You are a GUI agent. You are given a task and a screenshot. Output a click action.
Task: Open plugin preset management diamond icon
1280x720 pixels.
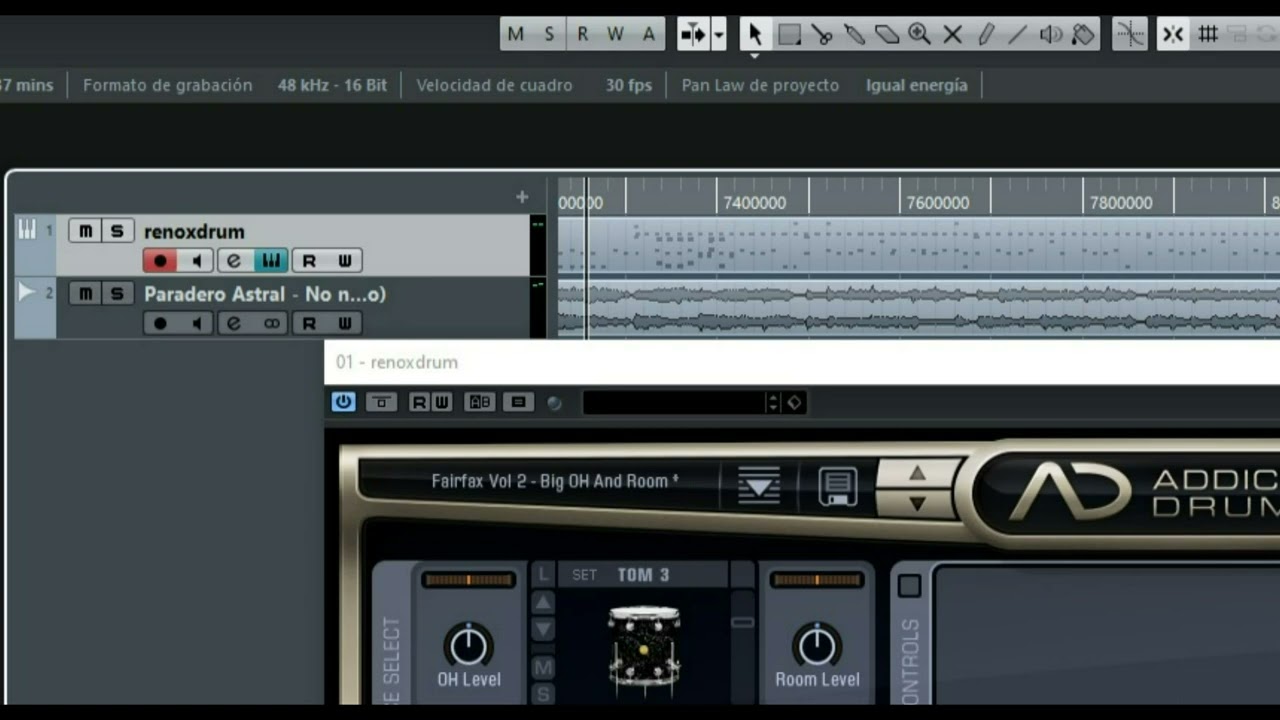[794, 402]
